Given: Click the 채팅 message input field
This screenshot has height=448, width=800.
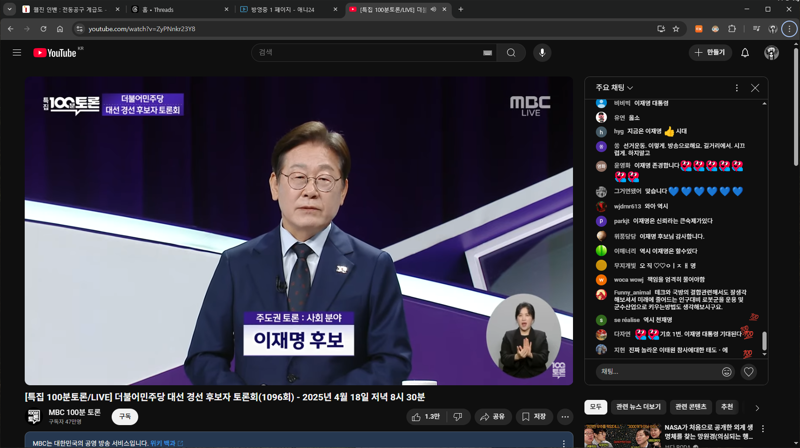Looking at the screenshot, I should pos(658,371).
